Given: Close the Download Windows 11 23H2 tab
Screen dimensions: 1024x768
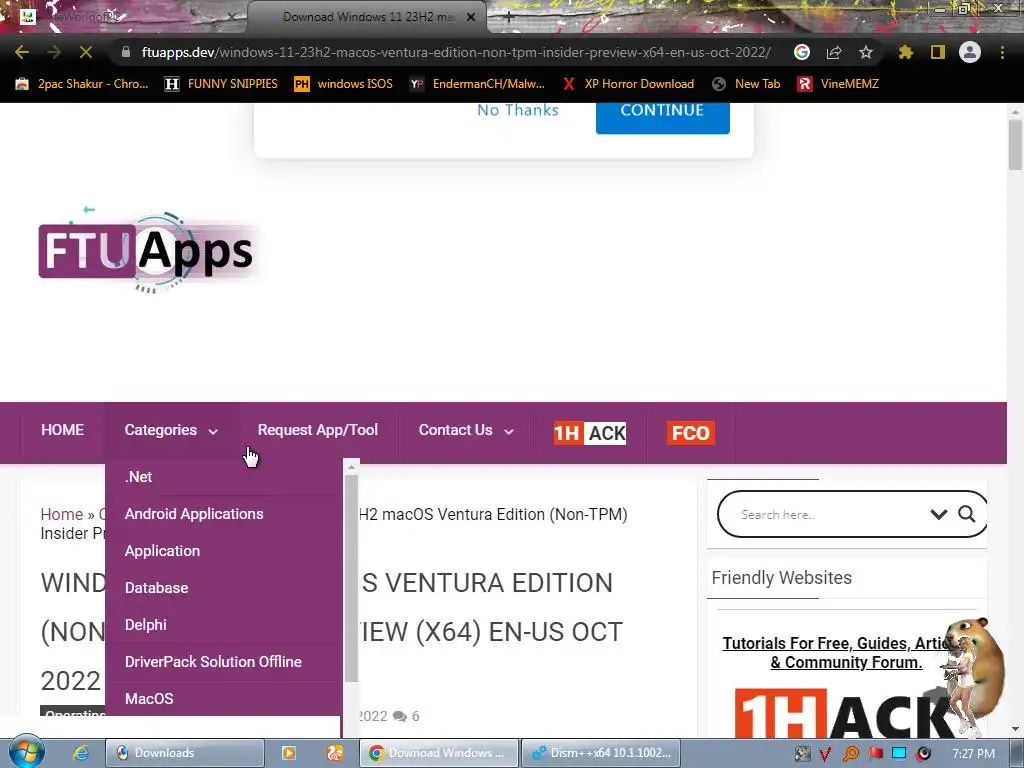Looking at the screenshot, I should 471,17.
